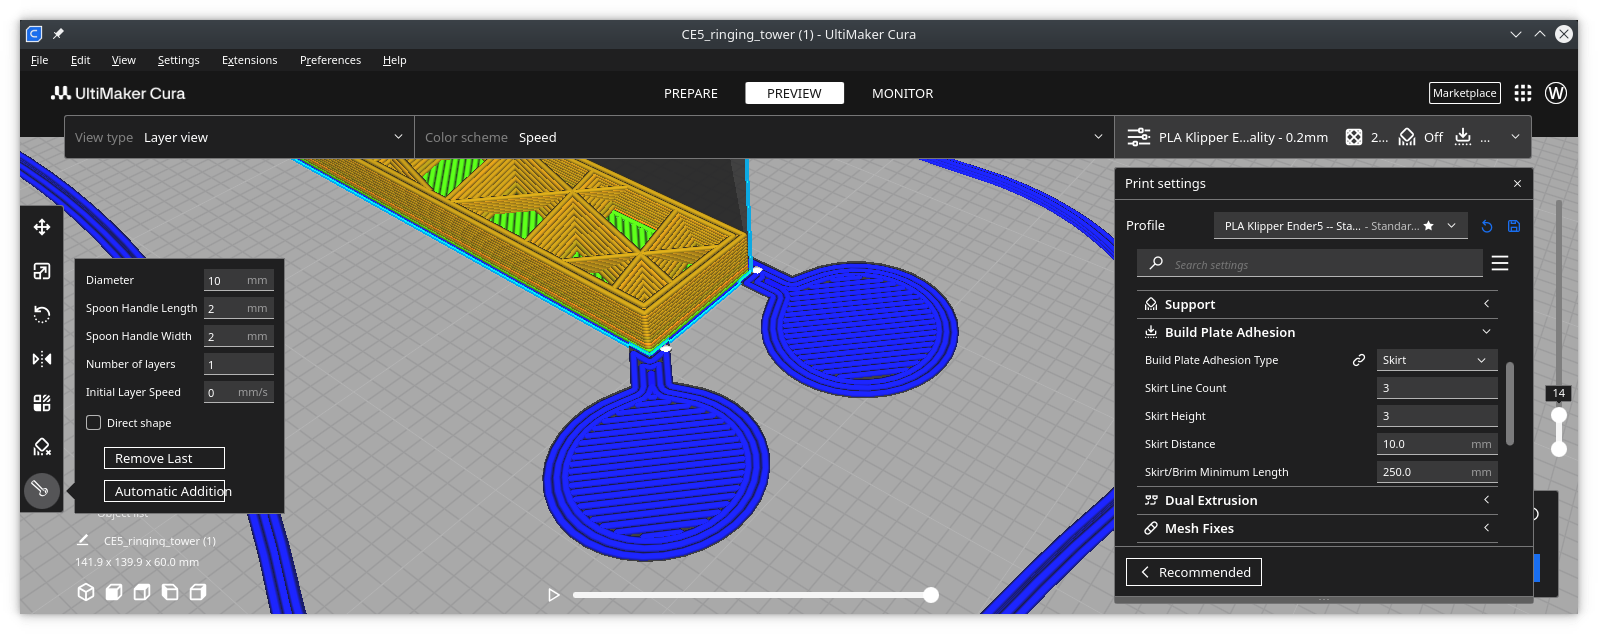Screen dimensions: 1598x634
Task: Click the layer slider top handle
Action: point(1559,415)
